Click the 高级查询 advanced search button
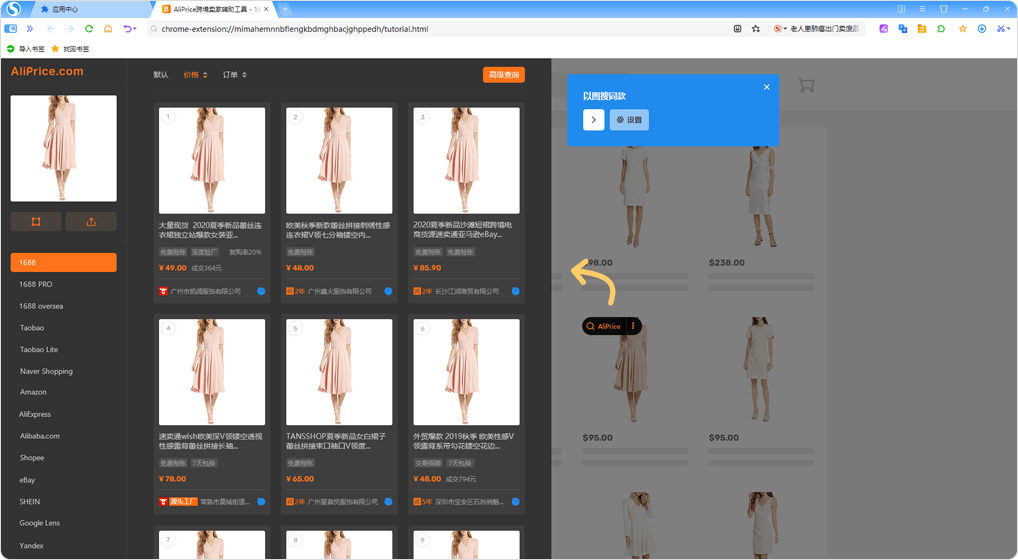This screenshot has width=1018, height=560. coord(503,75)
